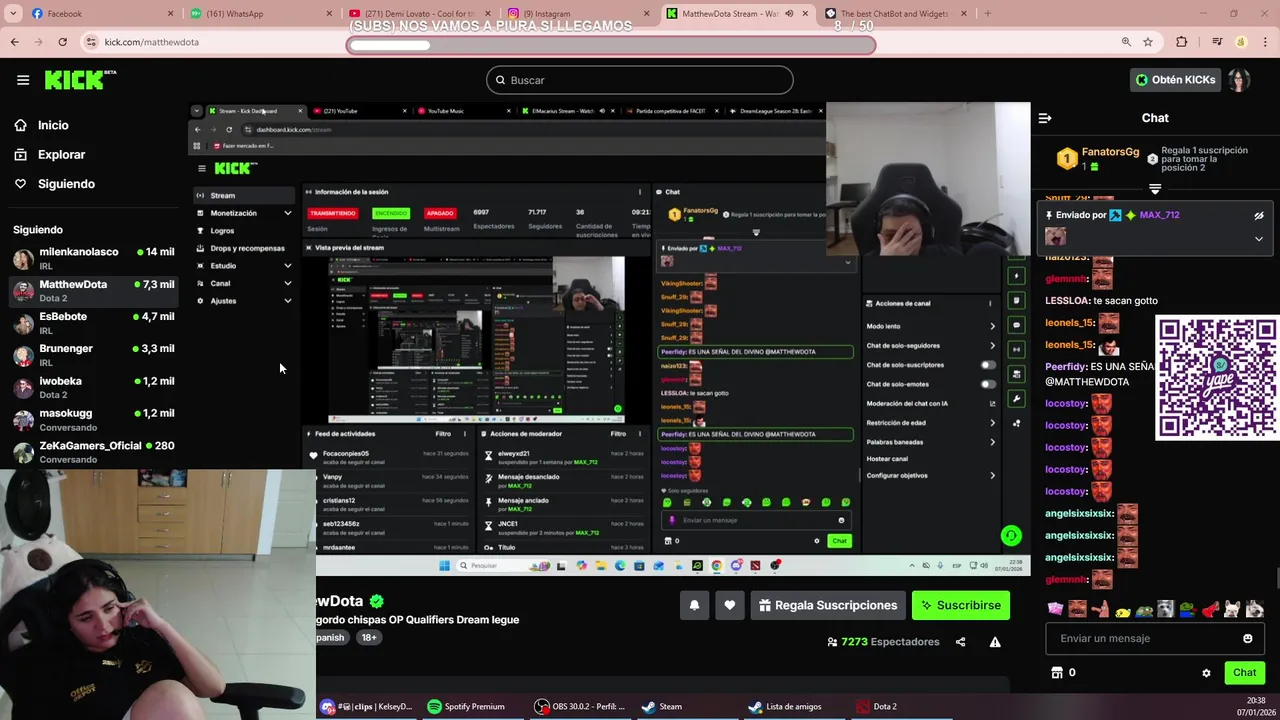Focus the Buscar search field

(x=640, y=80)
